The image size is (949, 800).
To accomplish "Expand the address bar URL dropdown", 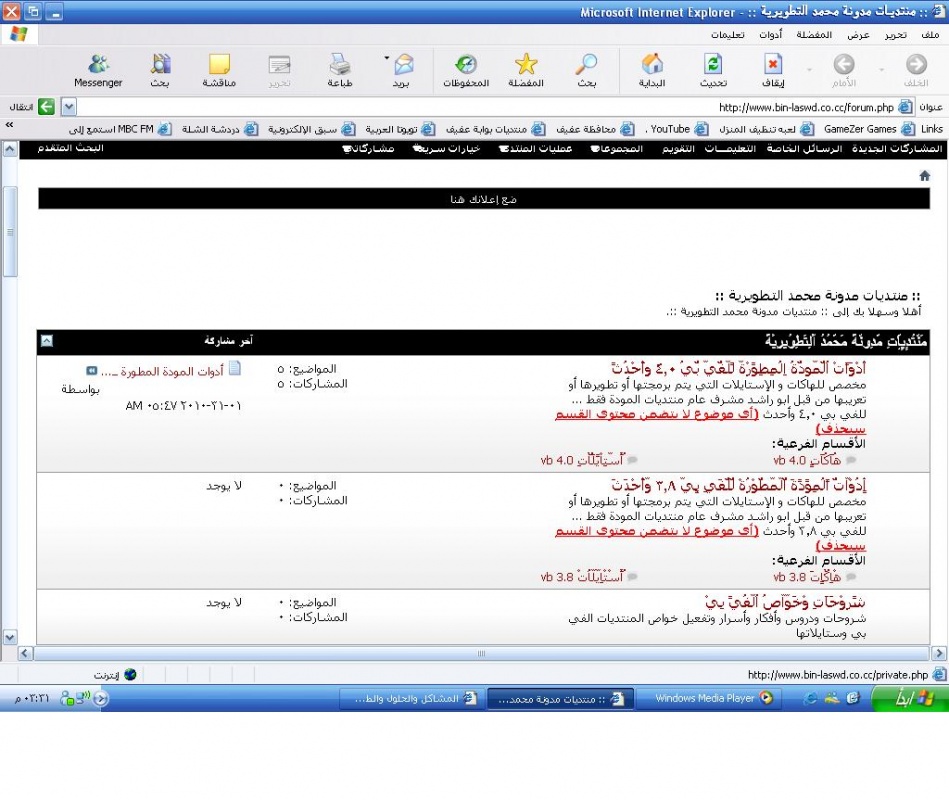I will [69, 107].
